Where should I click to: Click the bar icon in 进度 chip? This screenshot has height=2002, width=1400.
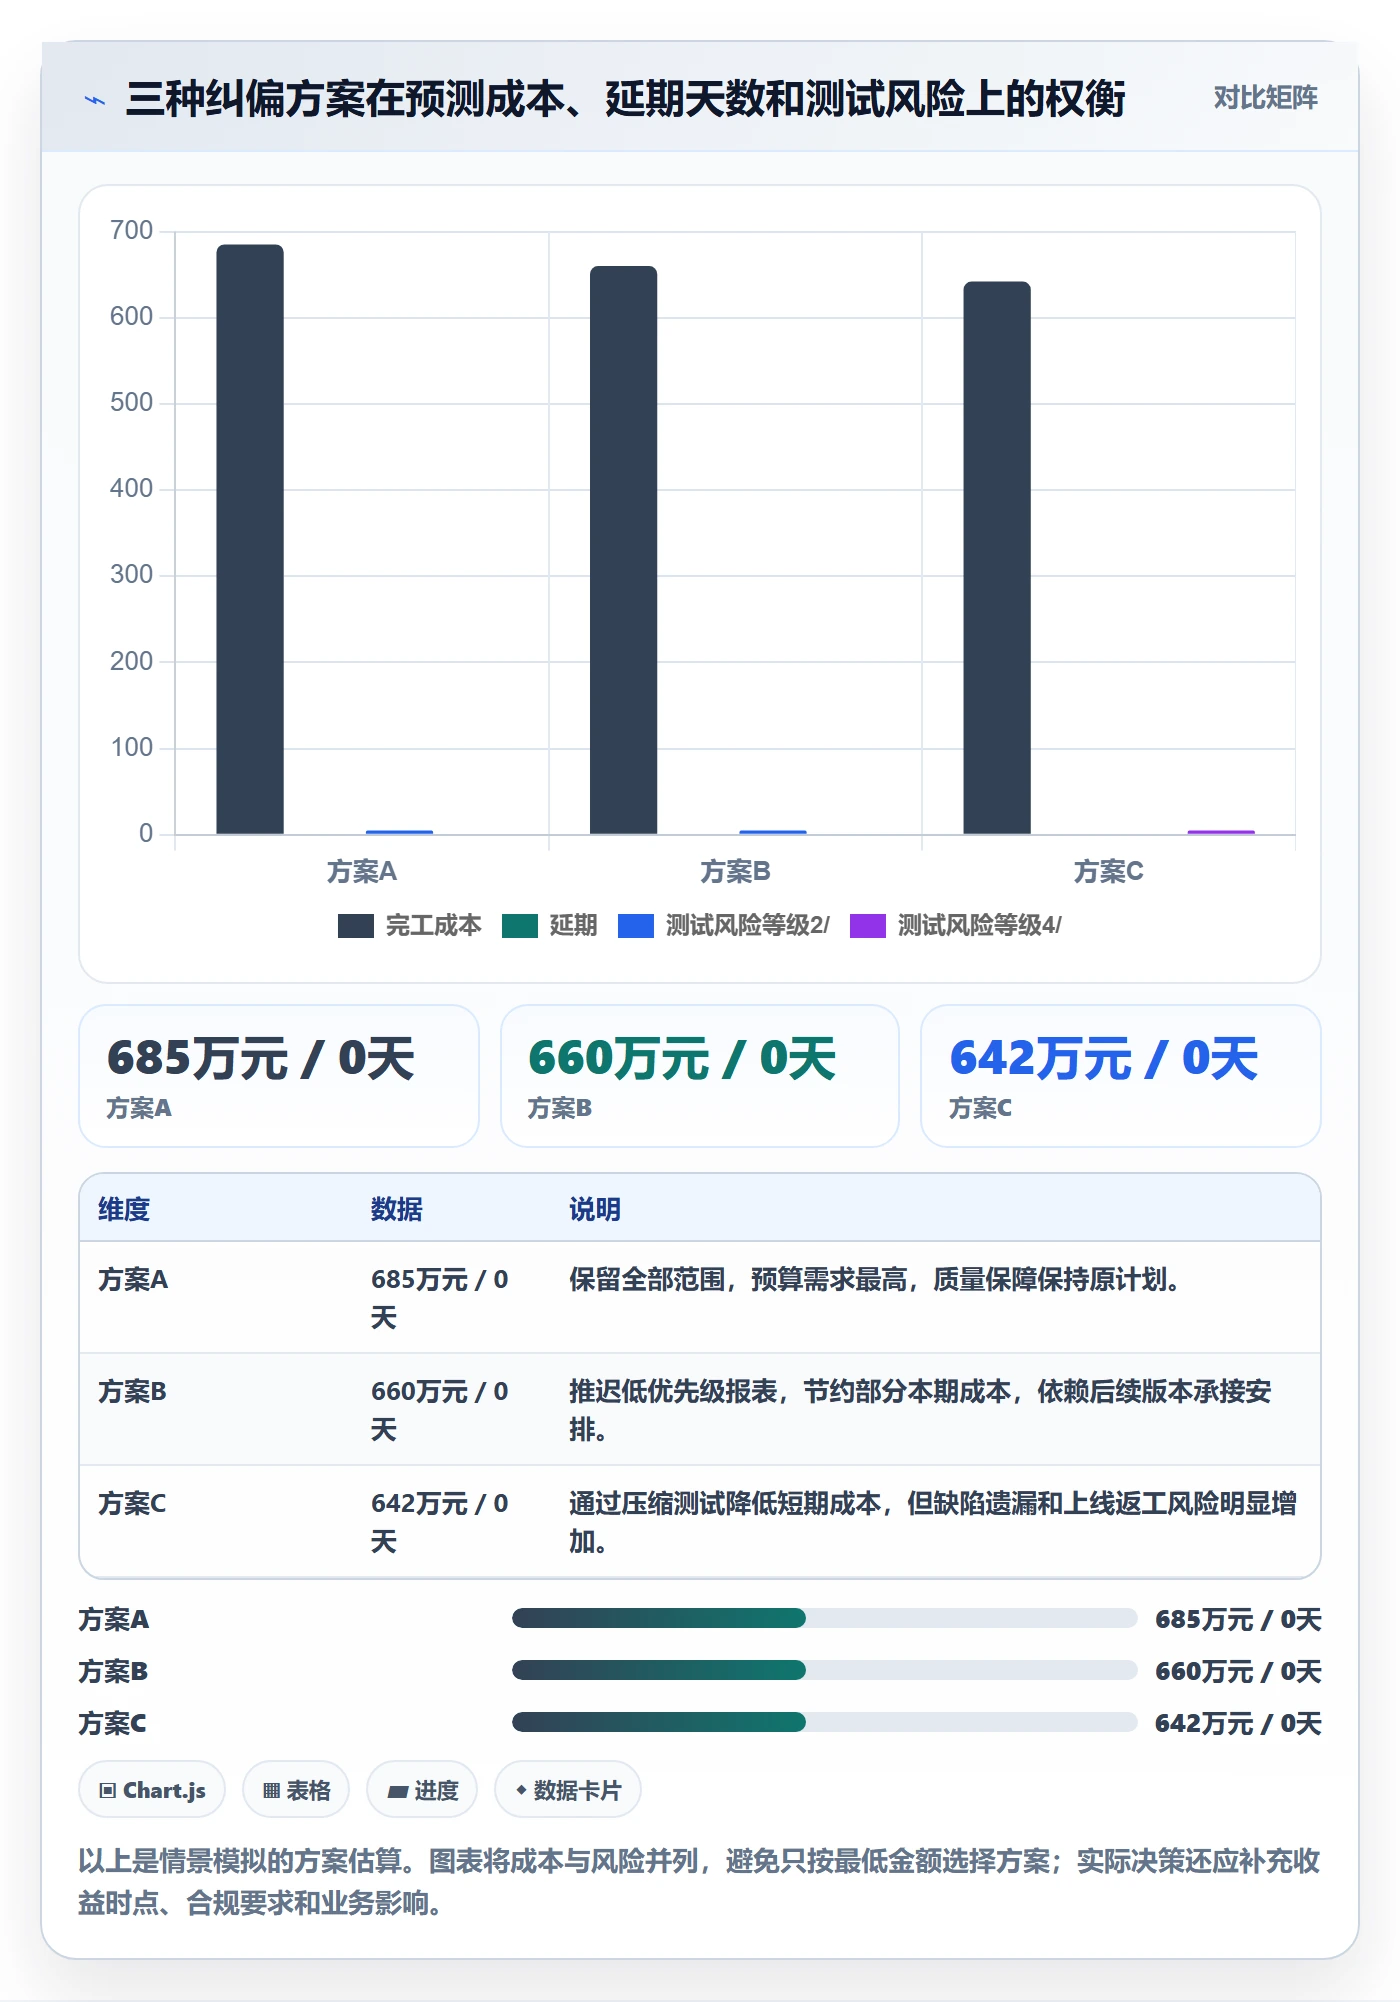[397, 1792]
